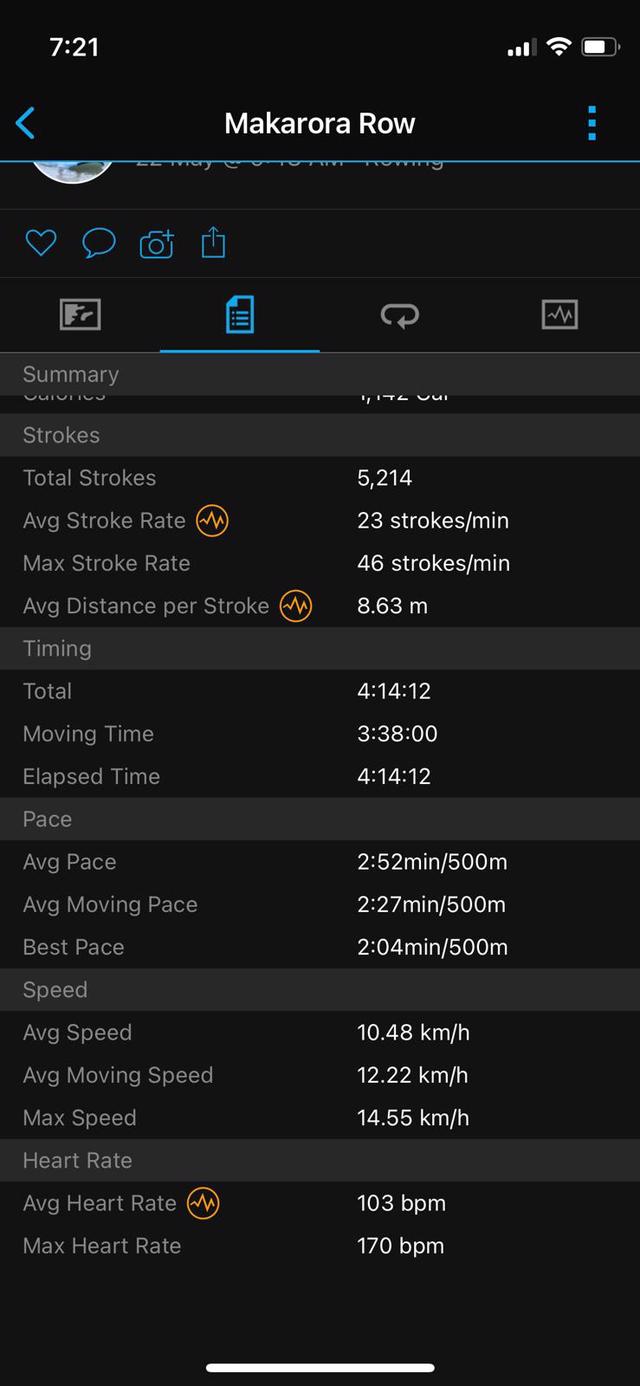Switch to the map overview tab
The image size is (640, 1386).
(x=80, y=316)
